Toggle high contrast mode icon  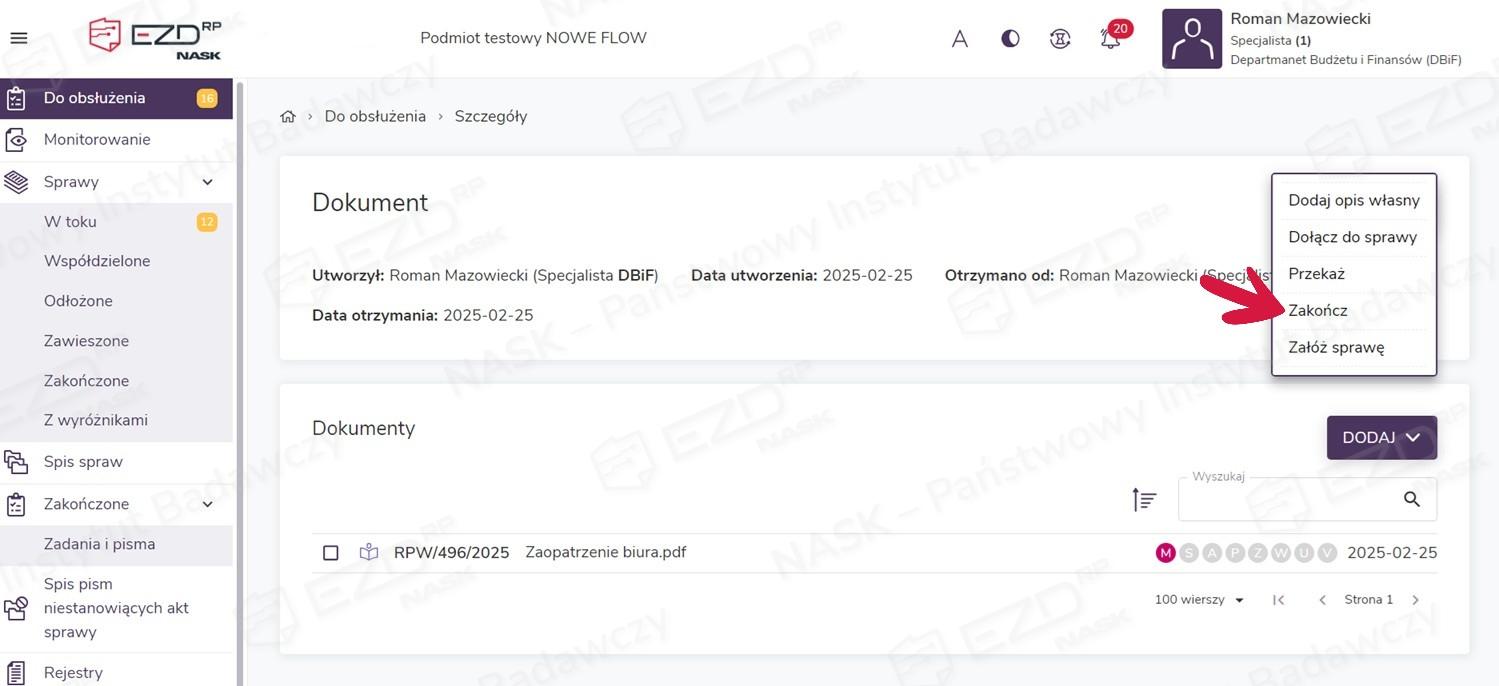point(1010,39)
